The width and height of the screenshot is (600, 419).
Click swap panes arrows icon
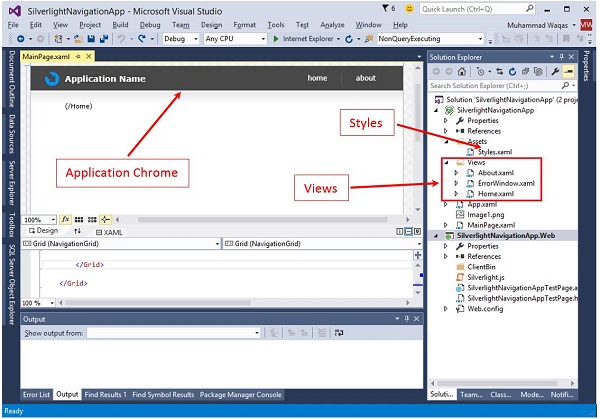click(x=77, y=231)
